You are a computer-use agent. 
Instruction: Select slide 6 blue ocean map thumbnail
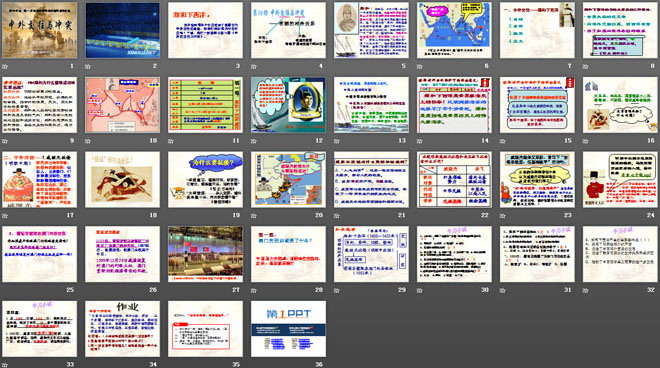[454, 30]
